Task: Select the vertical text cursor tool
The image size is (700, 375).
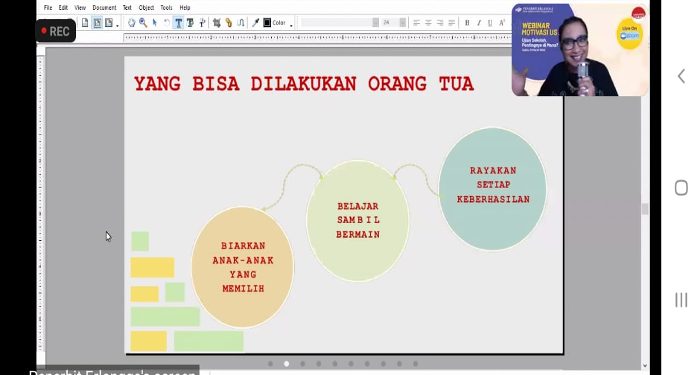Action: click(202, 23)
